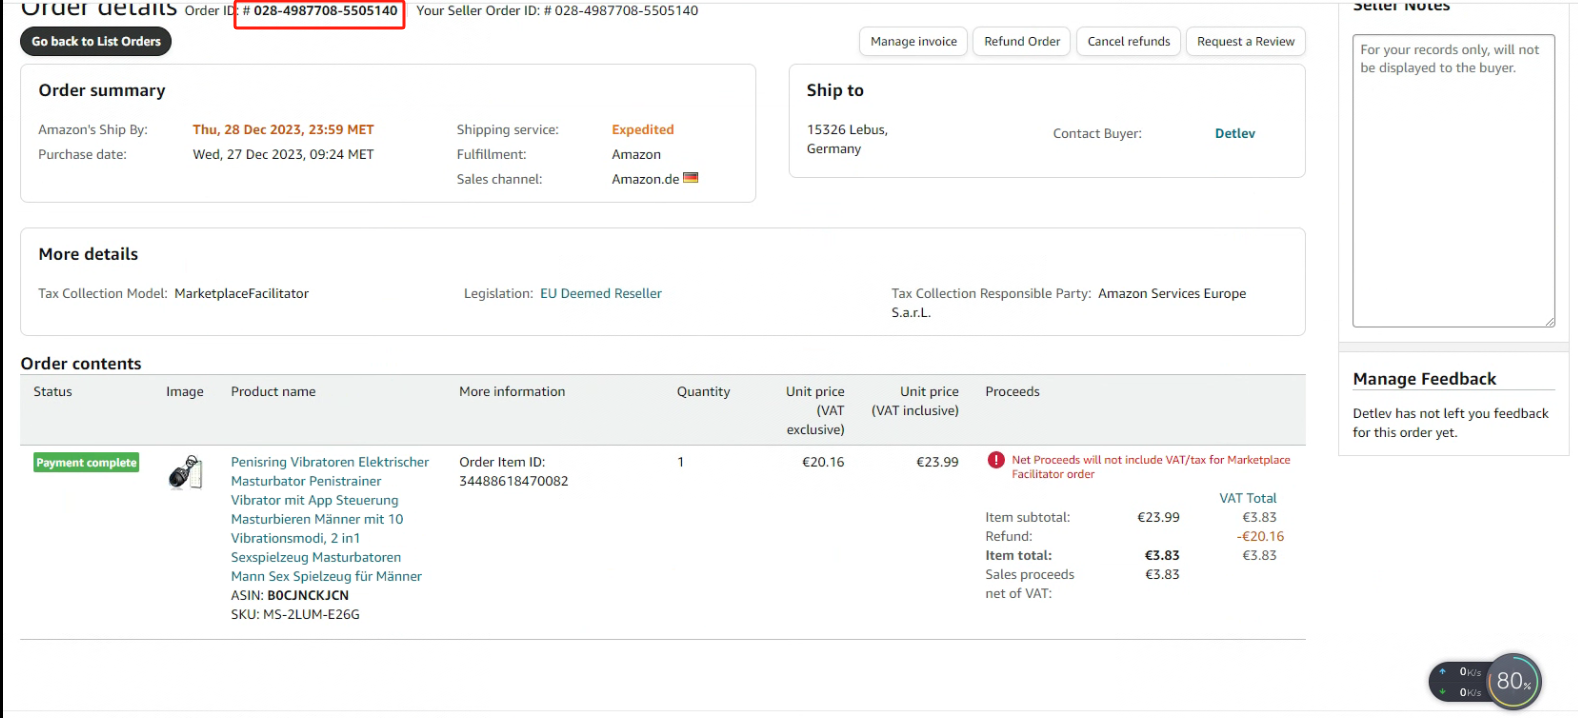This screenshot has height=718, width=1578.
Task: Open the EU Deemed Reseller legislation link
Action: 601,293
